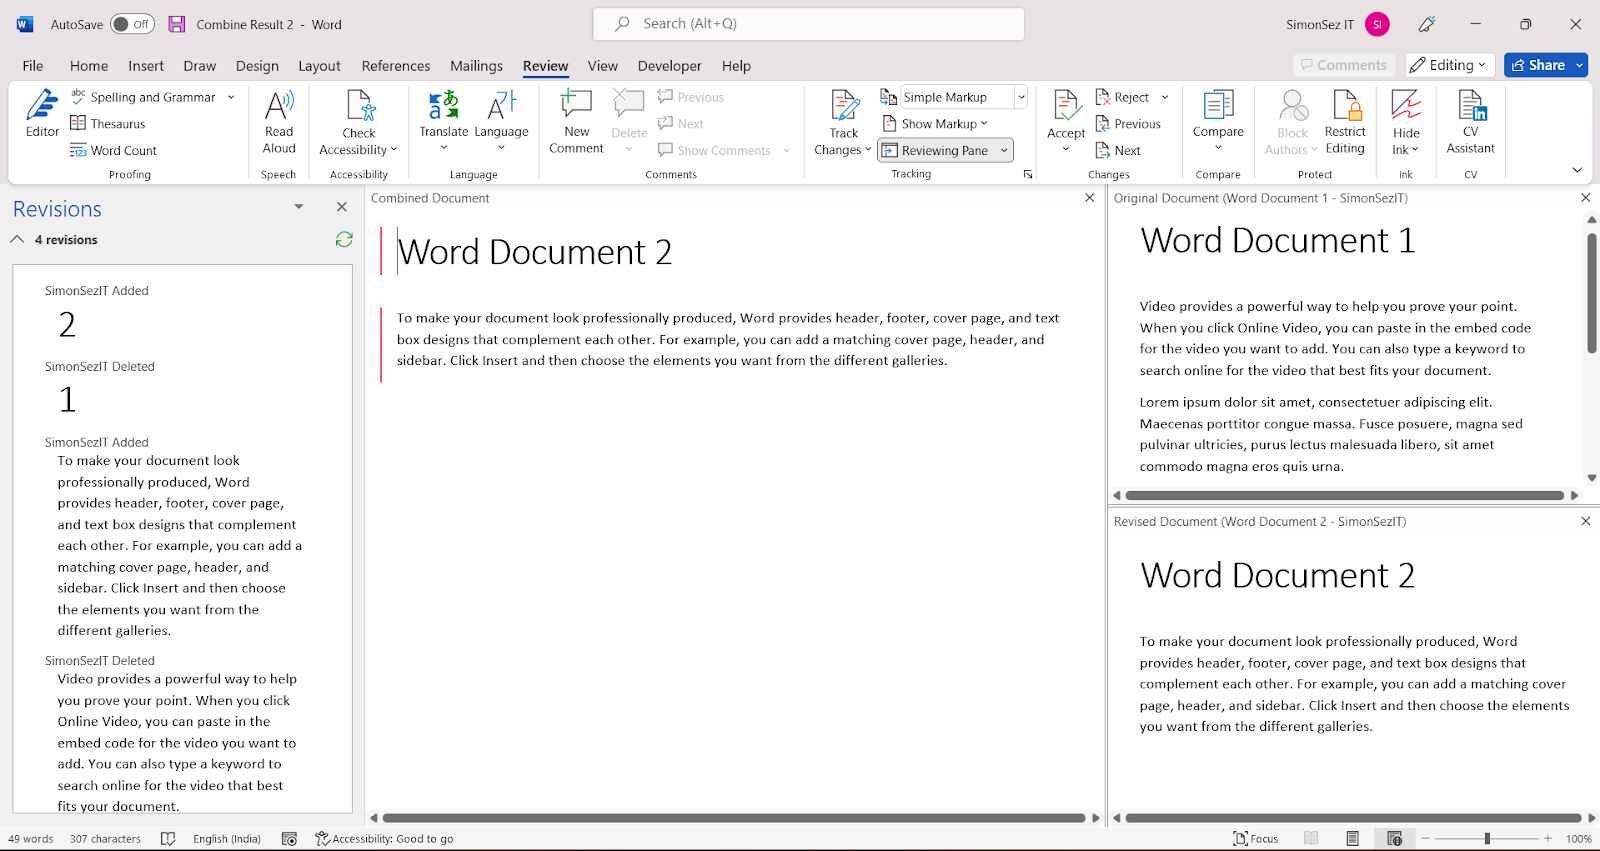Viewport: 1600px width, 851px height.
Task: Insert a New Comment
Action: [x=576, y=121]
